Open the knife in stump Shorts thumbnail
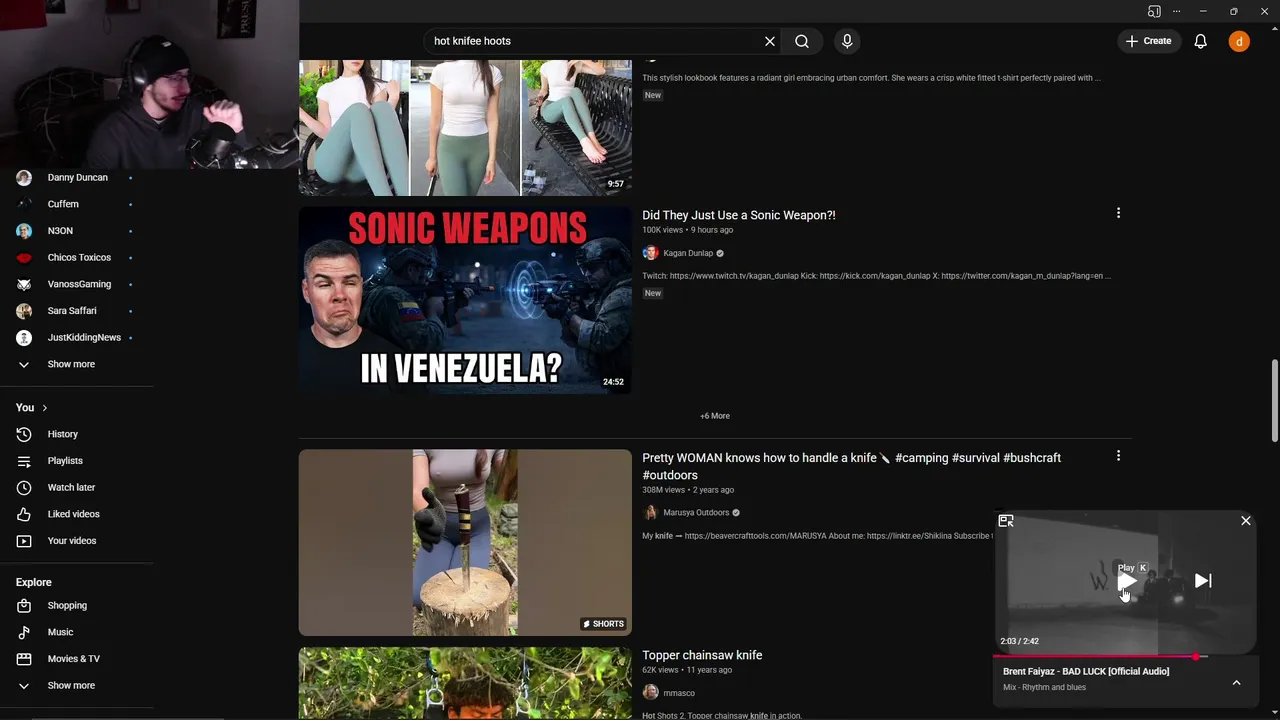This screenshot has width=1280, height=720. (x=465, y=542)
